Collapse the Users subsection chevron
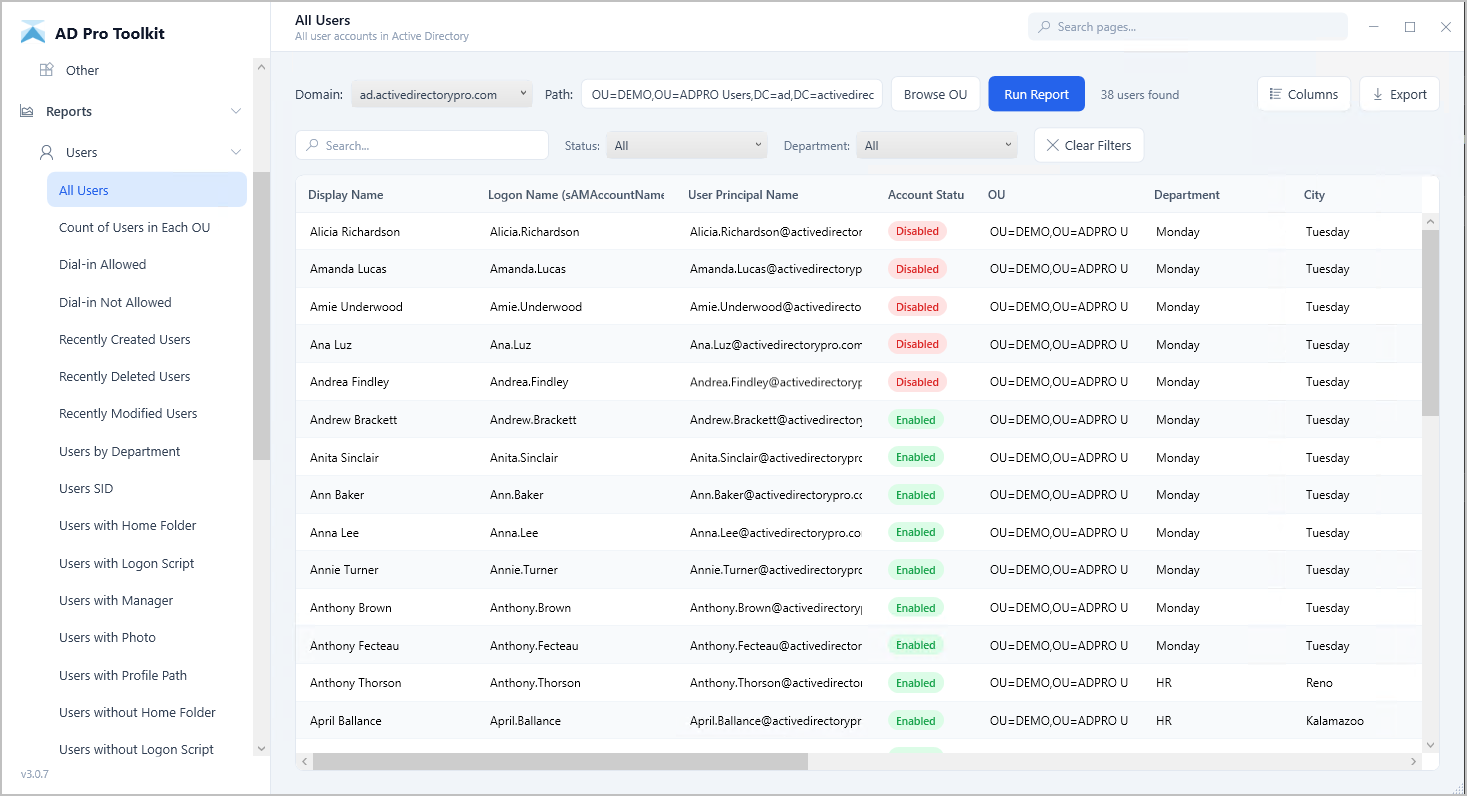This screenshot has width=1467, height=796. point(236,152)
